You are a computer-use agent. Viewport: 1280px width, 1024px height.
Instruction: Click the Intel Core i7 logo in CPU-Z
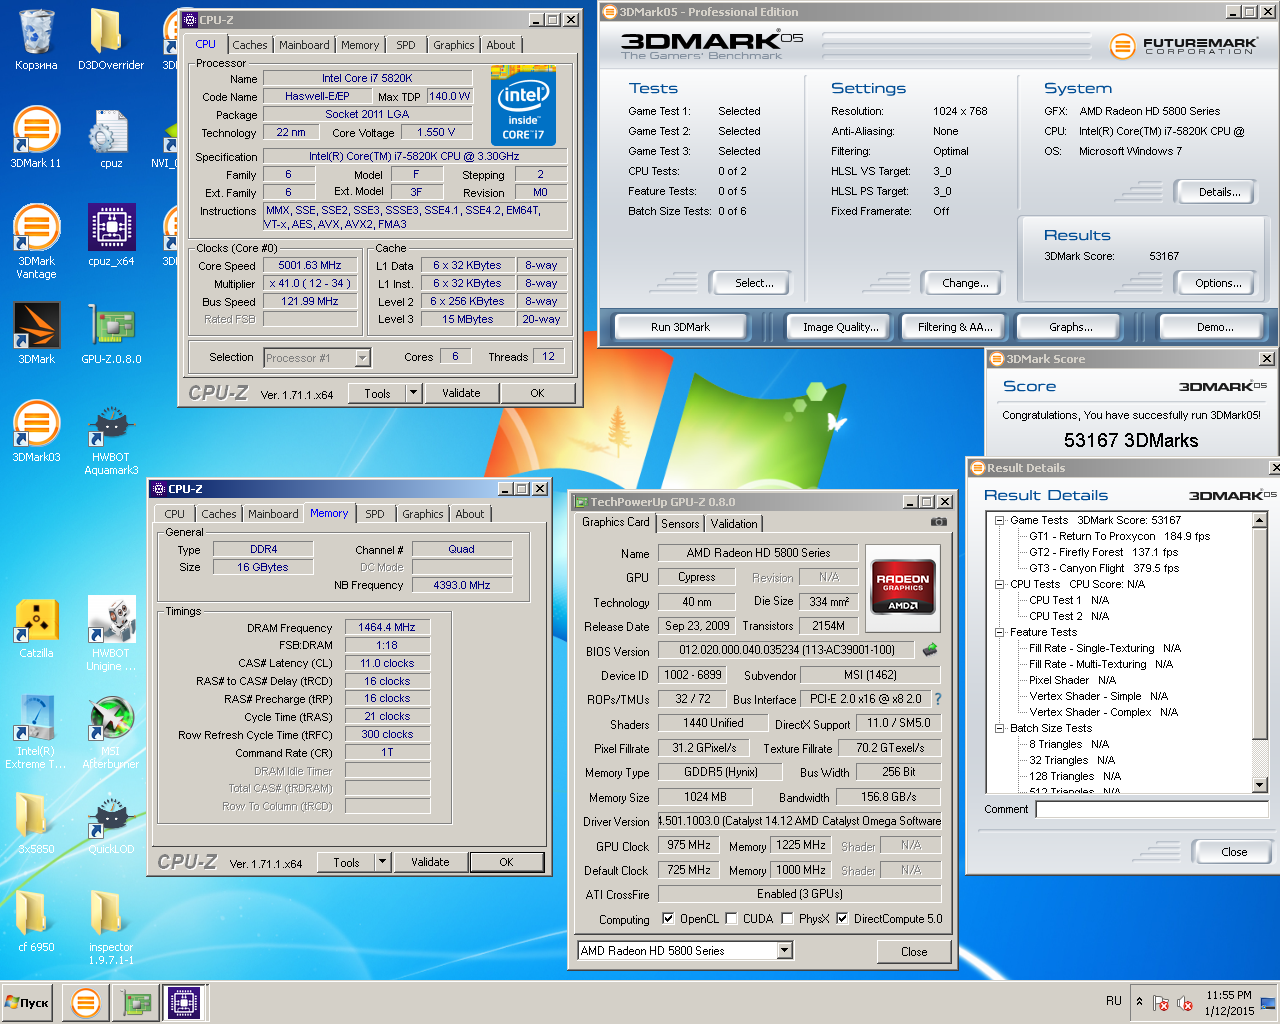(523, 106)
